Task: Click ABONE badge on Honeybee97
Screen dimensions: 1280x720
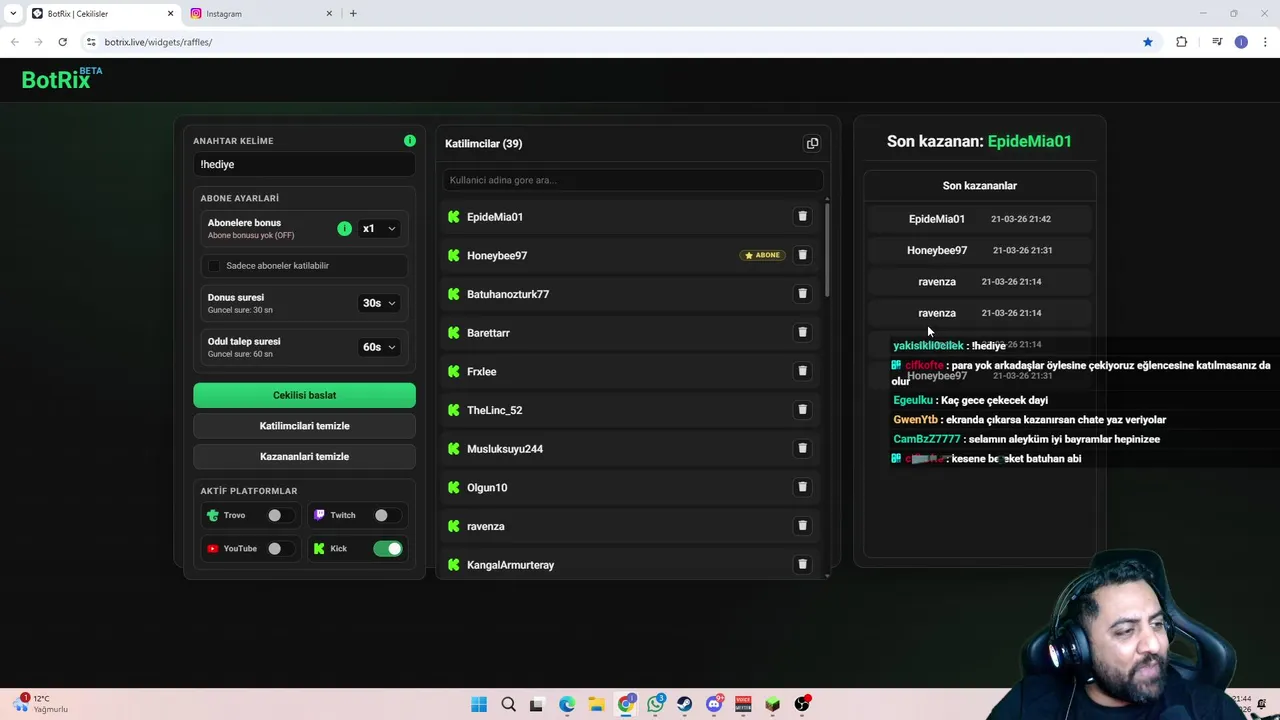Action: click(762, 255)
